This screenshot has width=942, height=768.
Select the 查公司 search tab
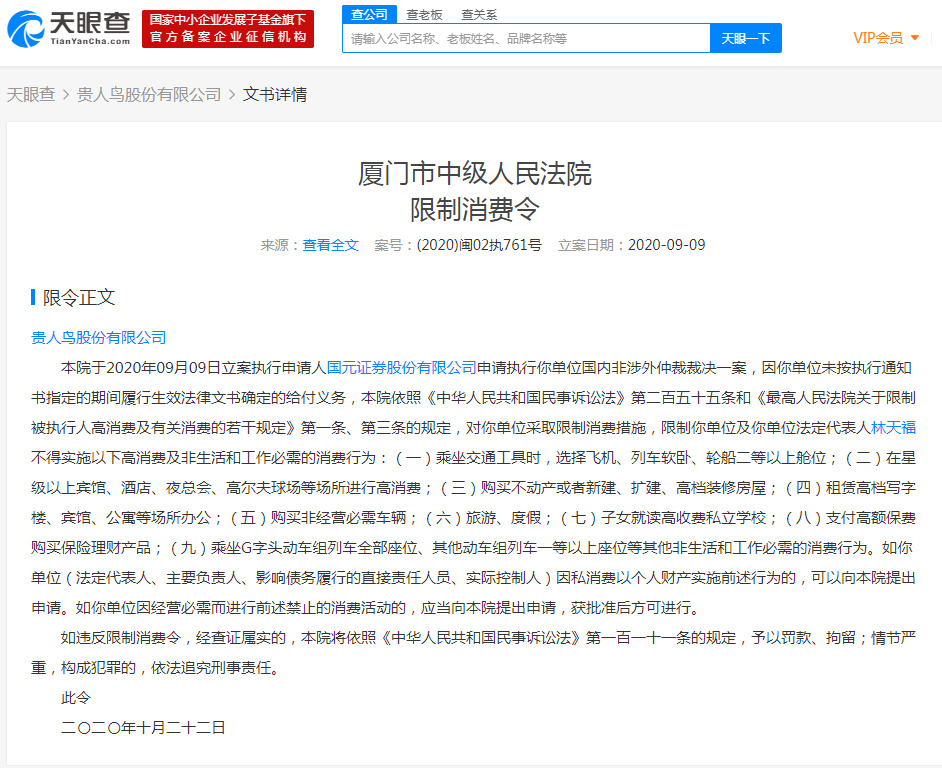click(369, 14)
